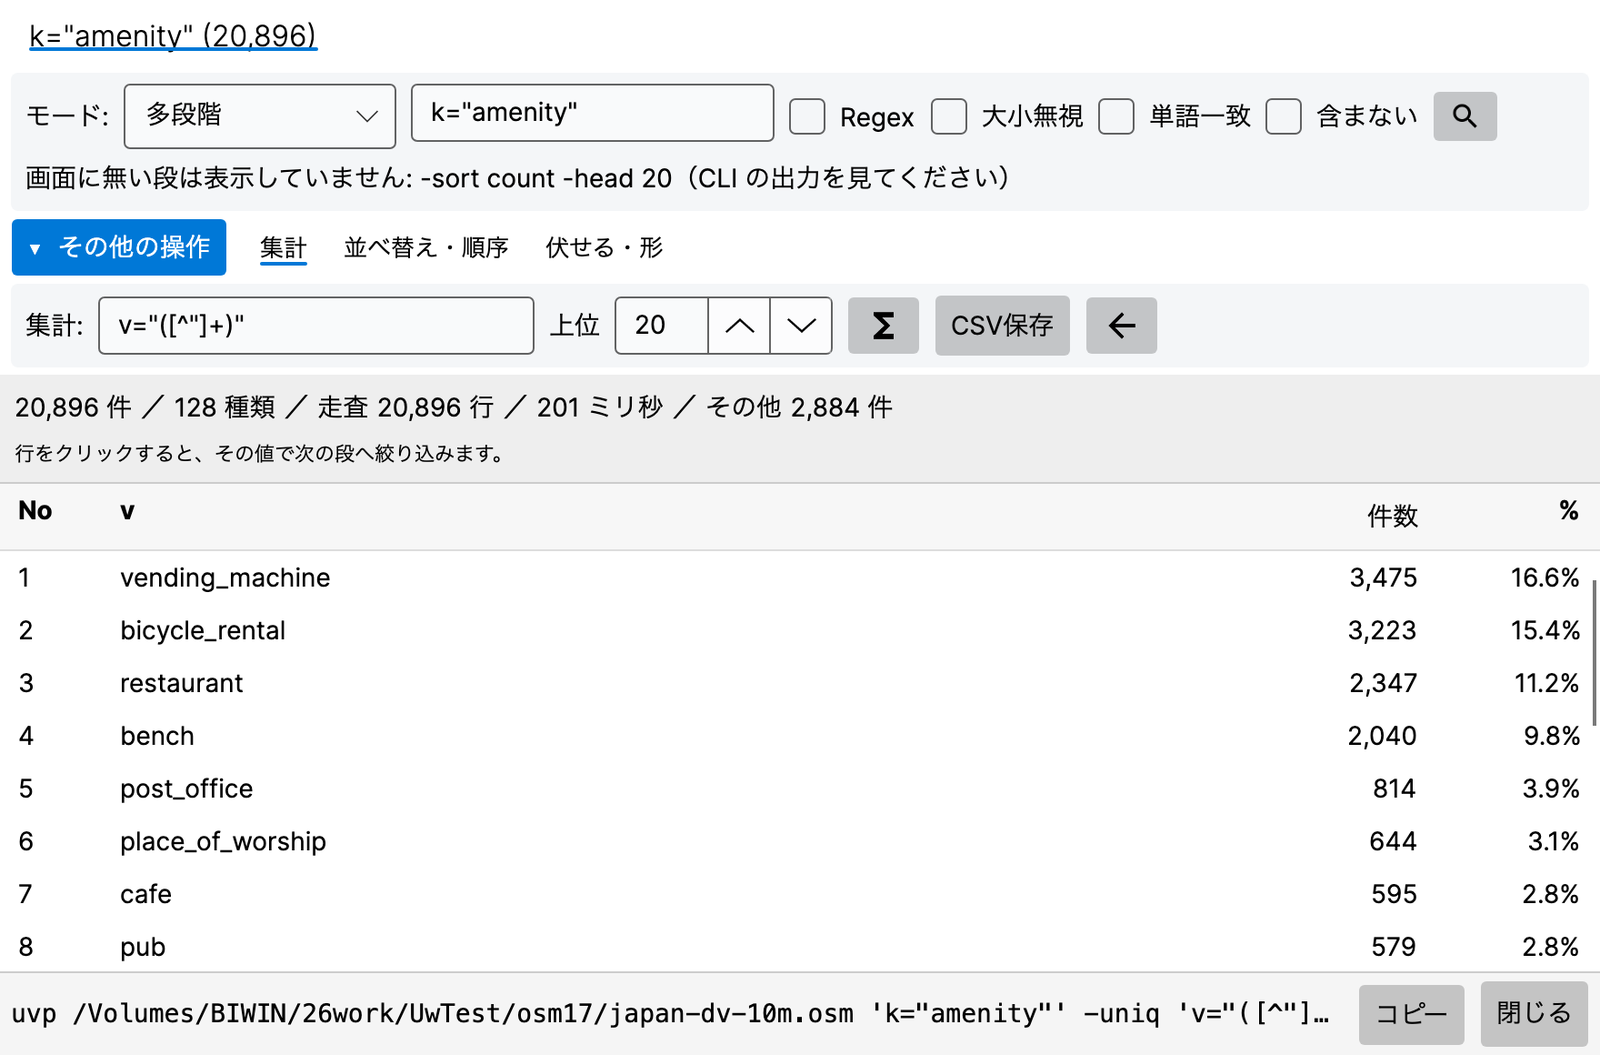Increase the top count with up chevron
1600x1055 pixels.
pos(739,325)
